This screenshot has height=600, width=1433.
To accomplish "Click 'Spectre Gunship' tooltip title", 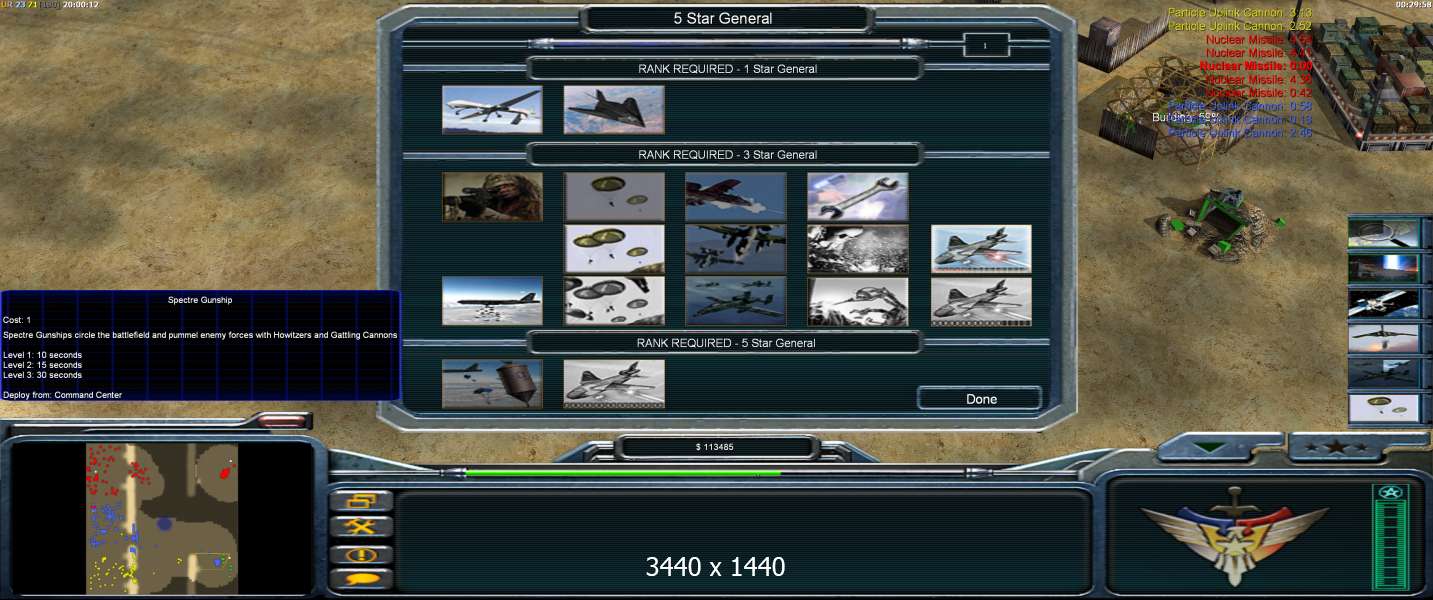I will pyautogui.click(x=201, y=300).
